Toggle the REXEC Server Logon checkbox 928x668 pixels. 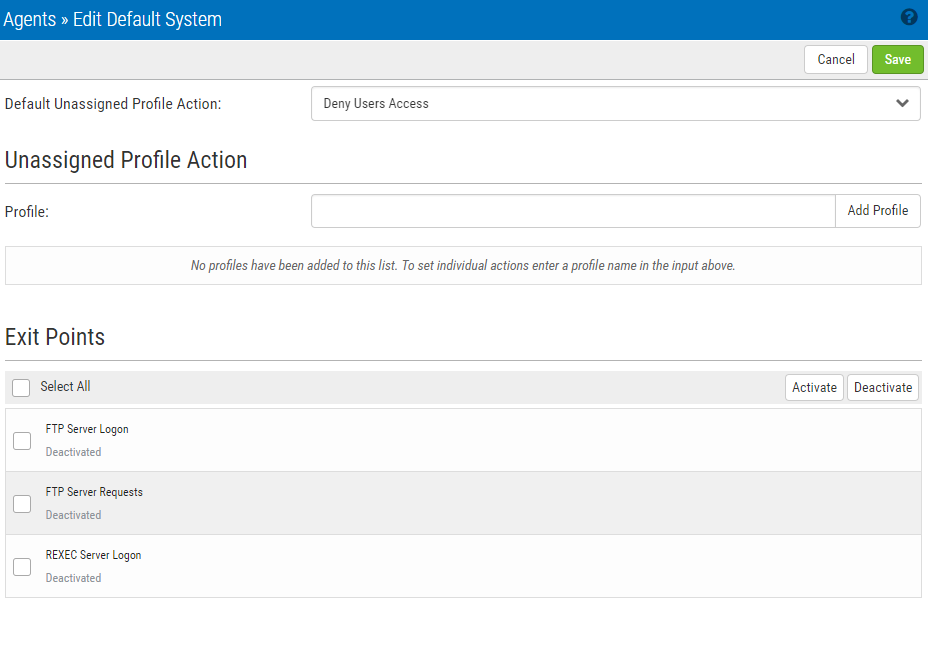tap(22, 567)
